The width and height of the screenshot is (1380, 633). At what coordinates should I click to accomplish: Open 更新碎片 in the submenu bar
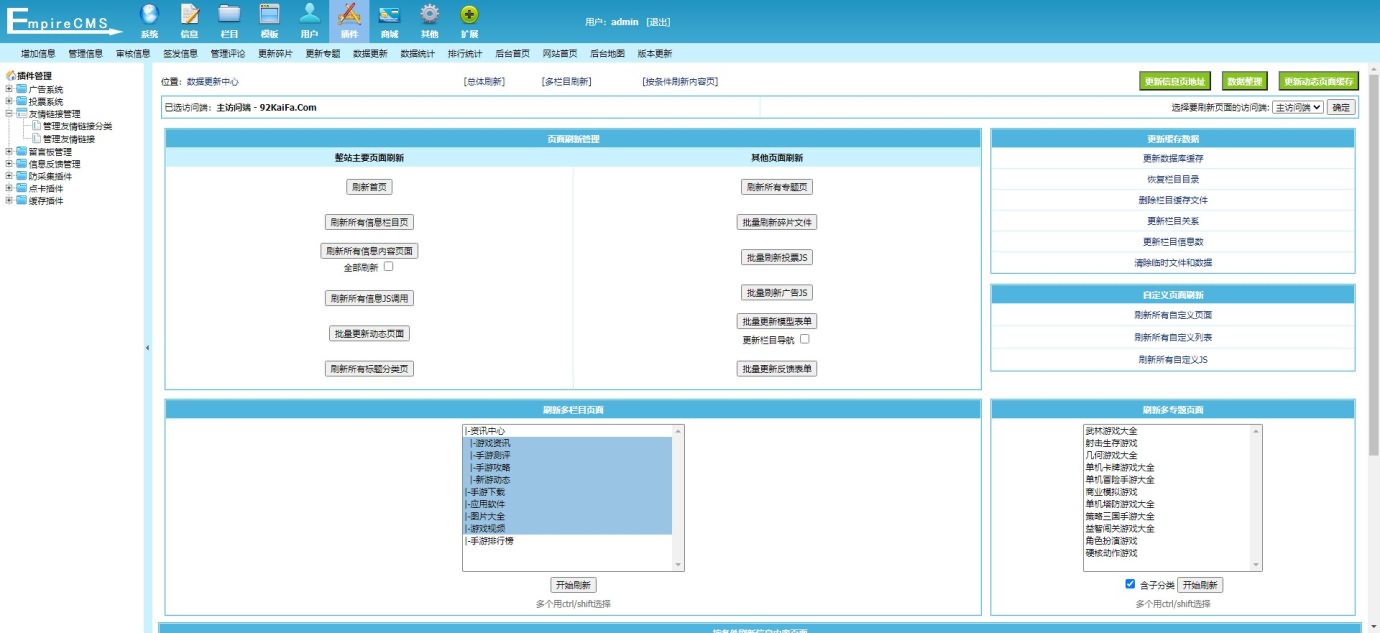coord(275,53)
